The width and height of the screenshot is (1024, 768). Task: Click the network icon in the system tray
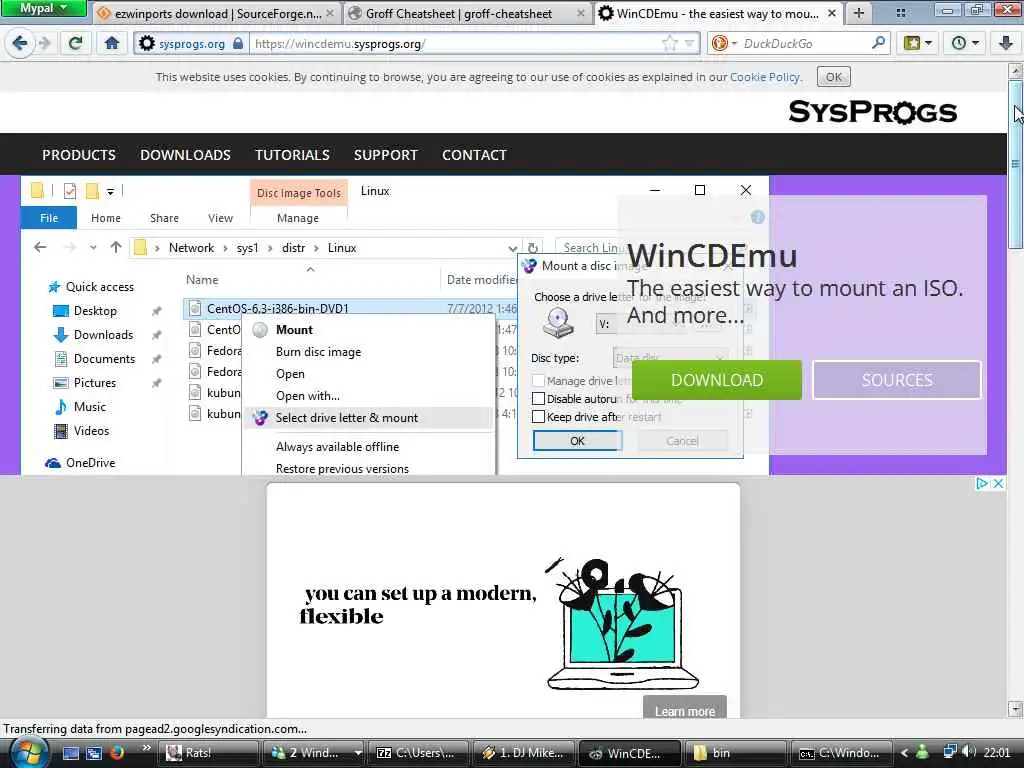[950, 752]
